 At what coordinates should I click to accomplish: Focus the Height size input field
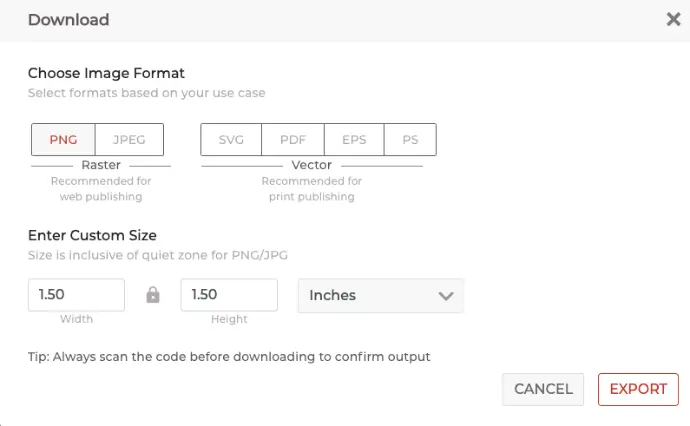click(229, 294)
